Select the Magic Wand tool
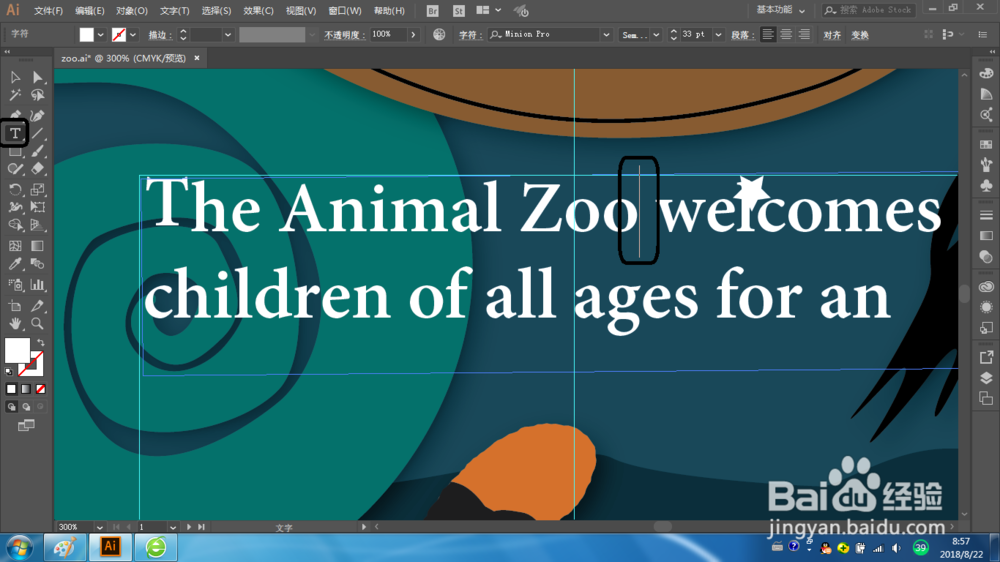1000x562 pixels. (15, 96)
